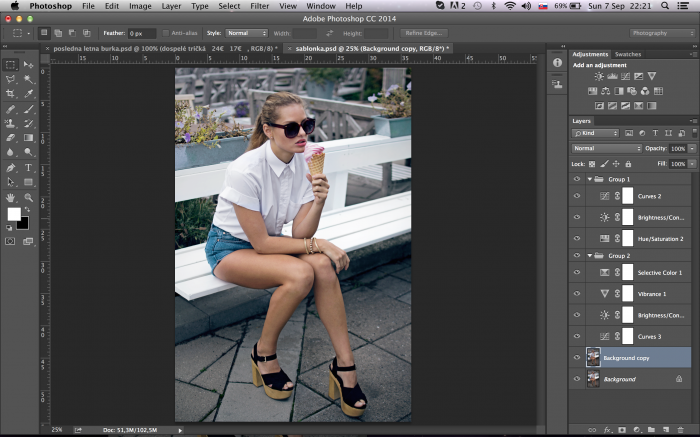This screenshot has width=700, height=437.
Task: Hide the Curves 2 layer
Action: [x=577, y=196]
